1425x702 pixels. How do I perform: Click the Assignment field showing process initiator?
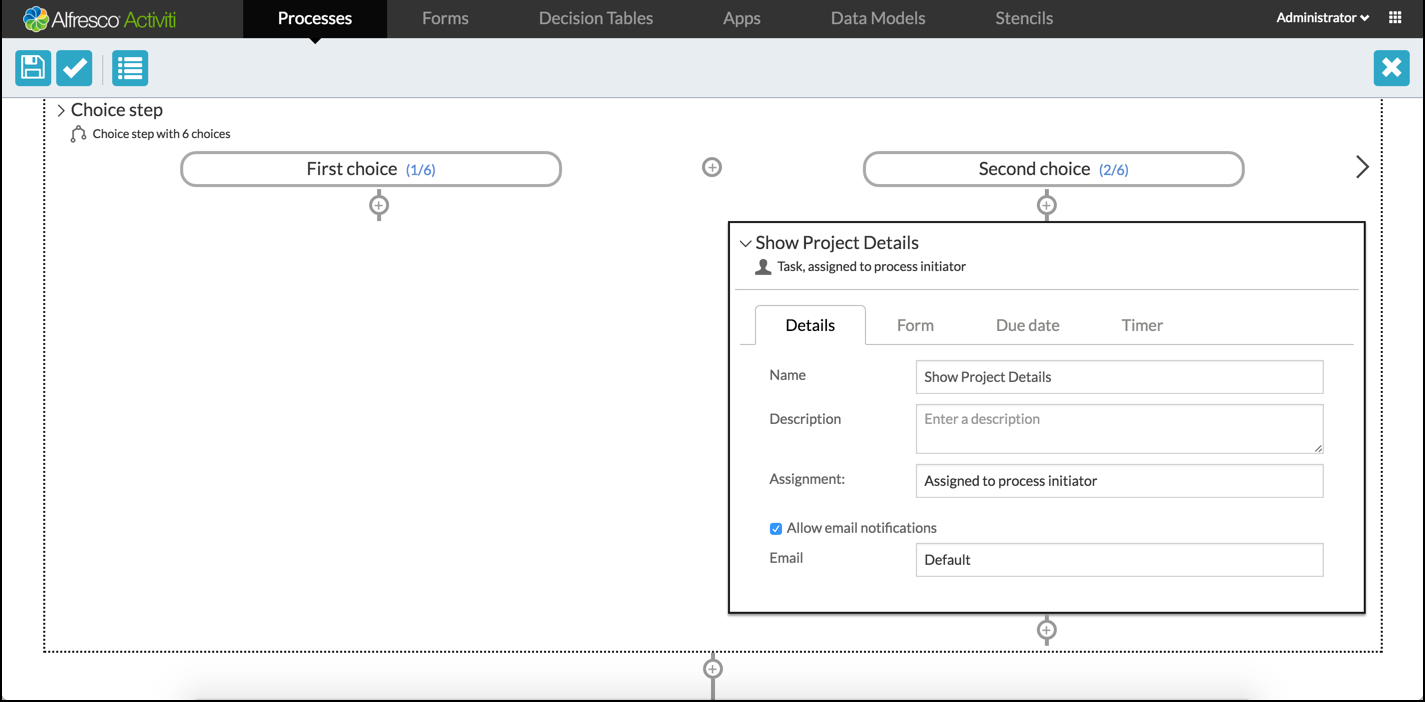[1119, 481]
